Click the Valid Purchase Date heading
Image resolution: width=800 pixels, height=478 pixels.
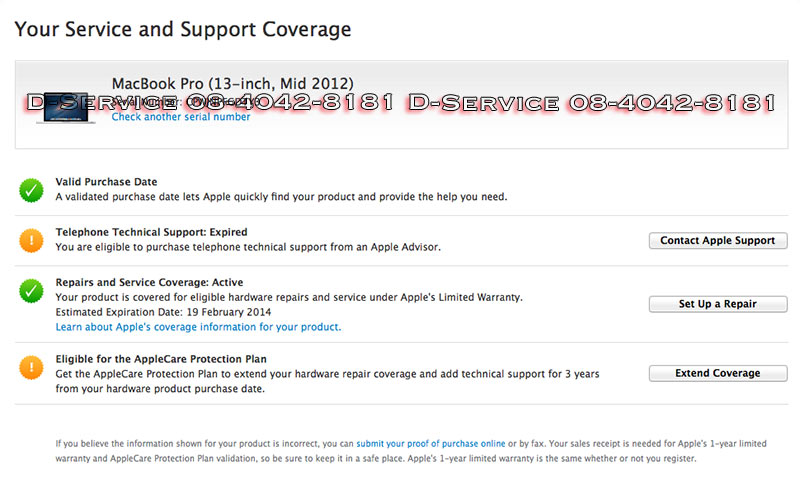tap(106, 182)
